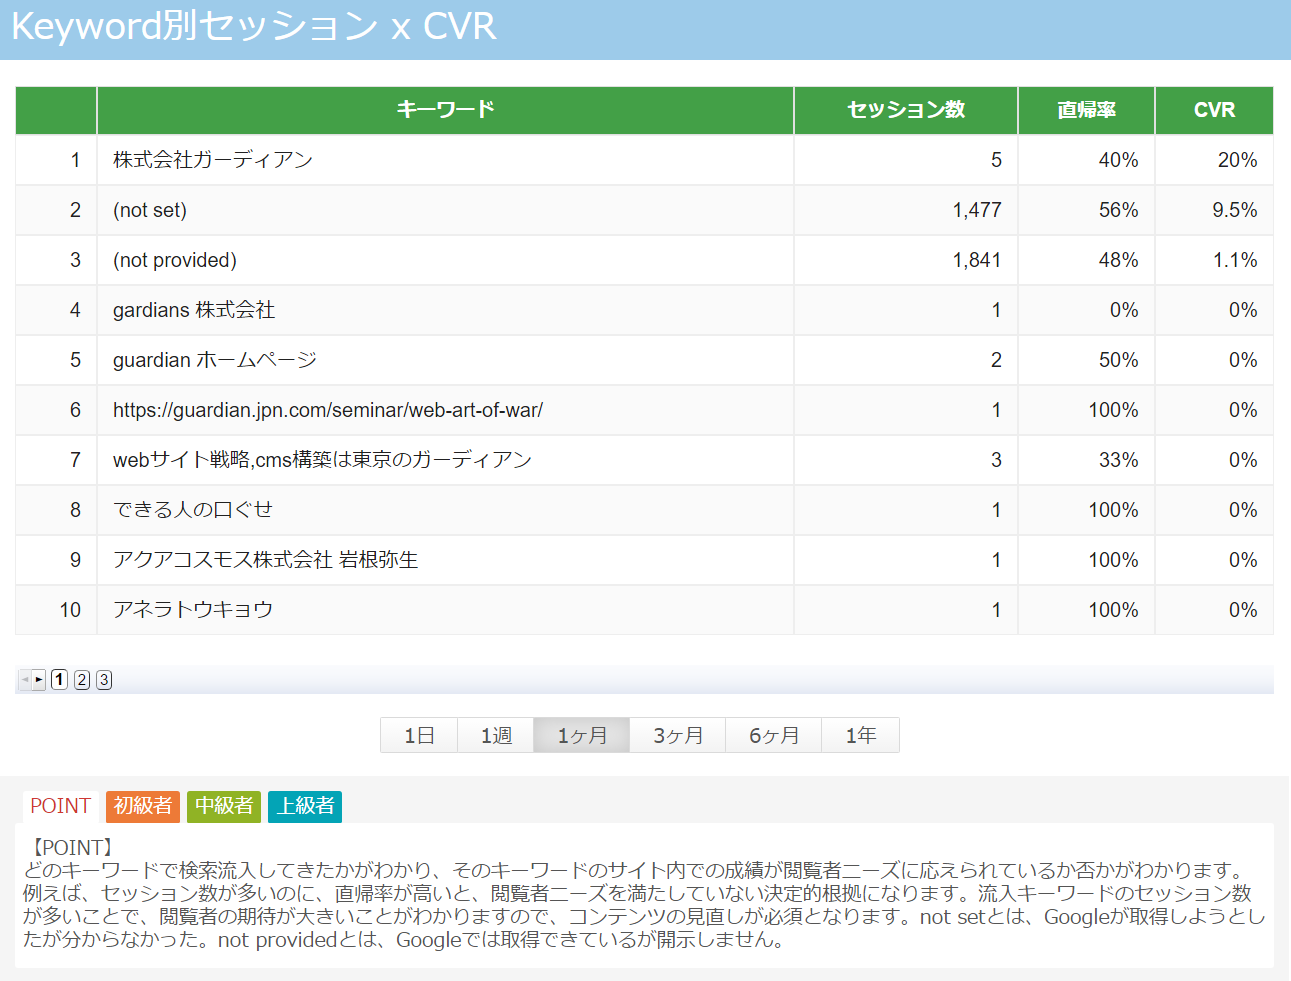
Task: Click the next page arrow in pagination
Action: (x=39, y=680)
